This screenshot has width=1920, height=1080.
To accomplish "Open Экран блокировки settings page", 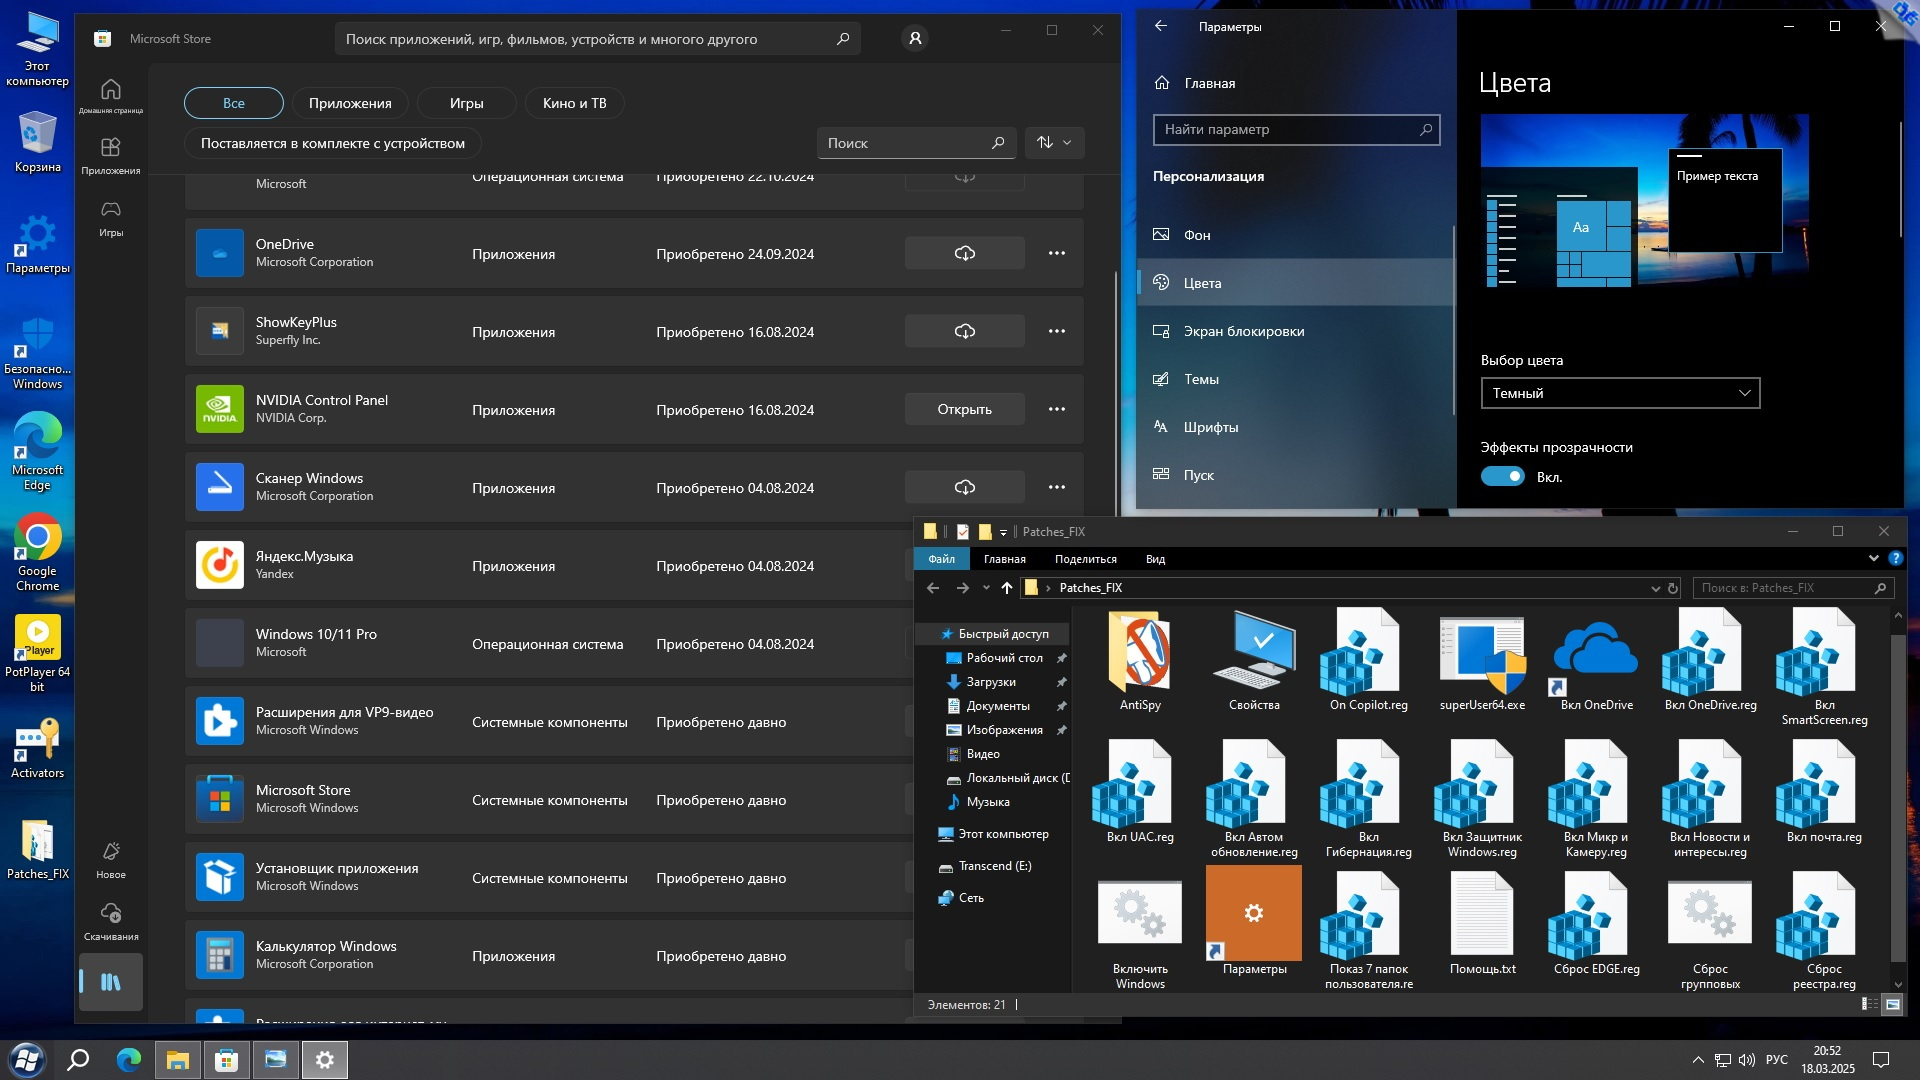I will coord(1243,331).
